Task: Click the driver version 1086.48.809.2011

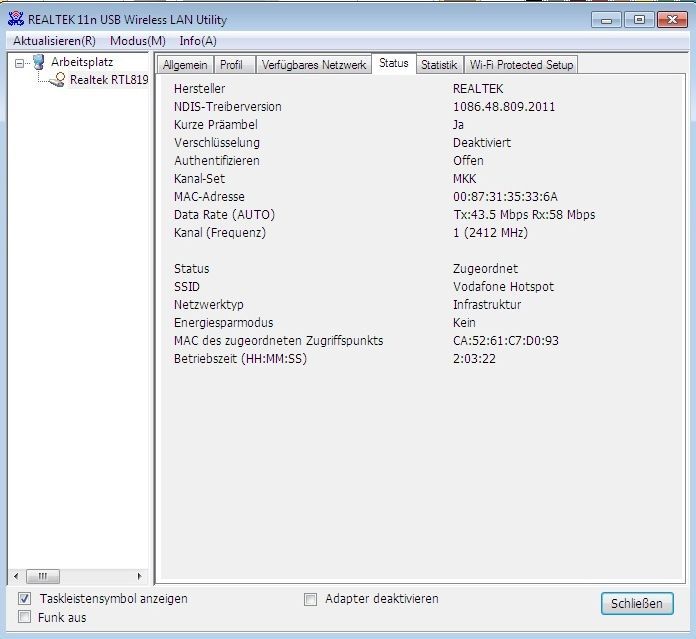Action: [504, 106]
